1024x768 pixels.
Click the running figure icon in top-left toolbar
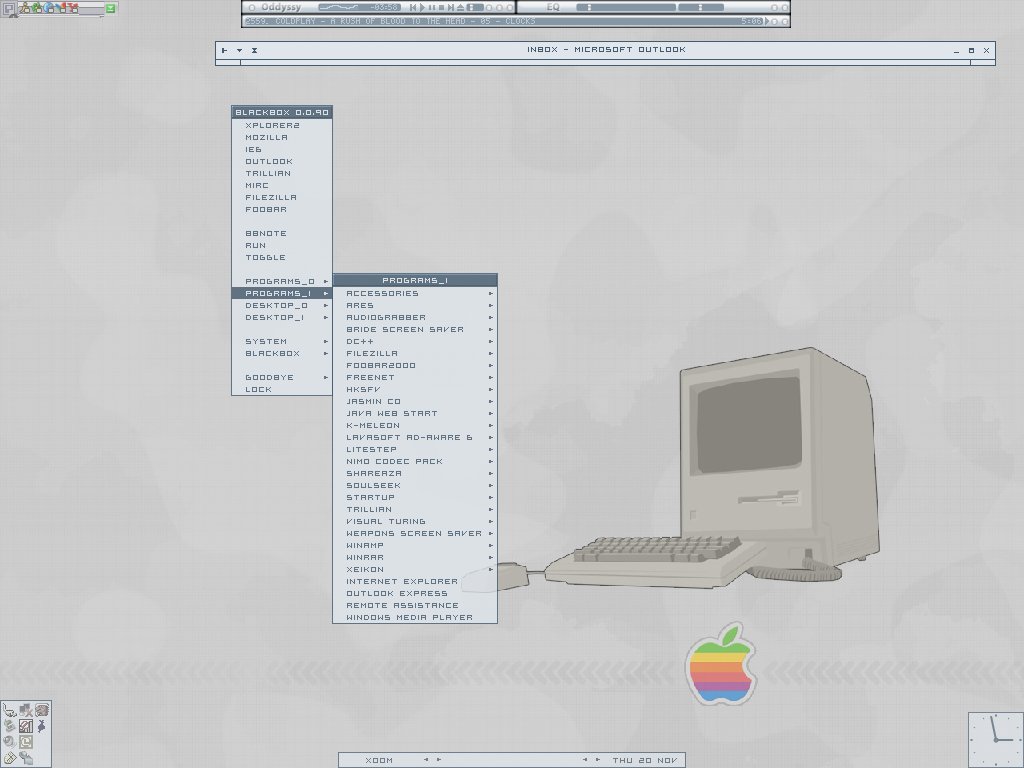25,8
